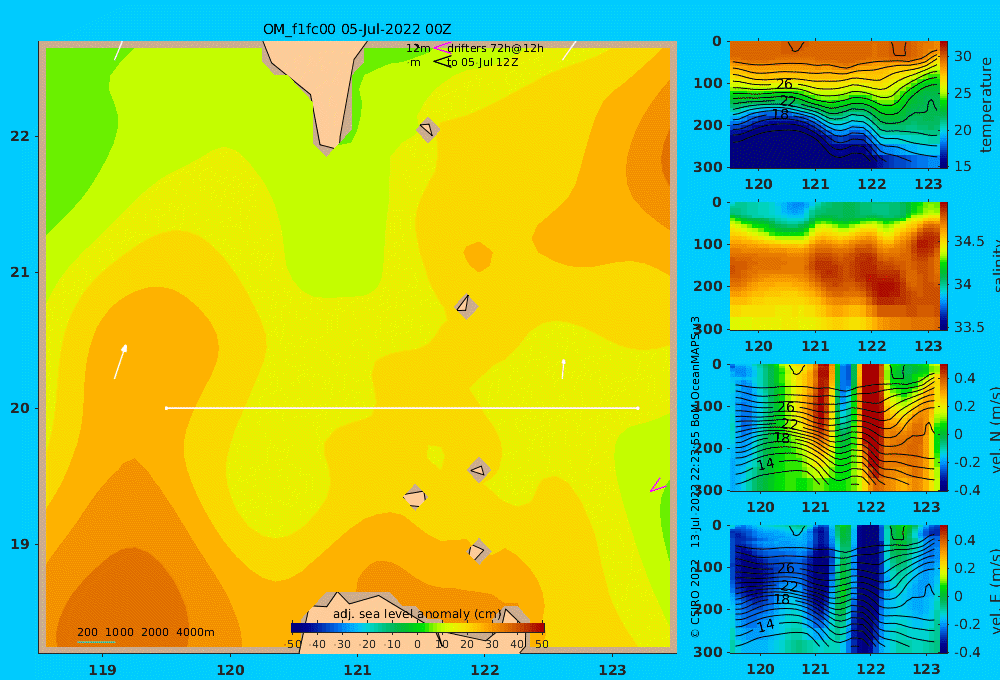Click the 100 depth tick of the salinity panel
Viewport: 1000px width, 680px height.
pyautogui.click(x=708, y=244)
